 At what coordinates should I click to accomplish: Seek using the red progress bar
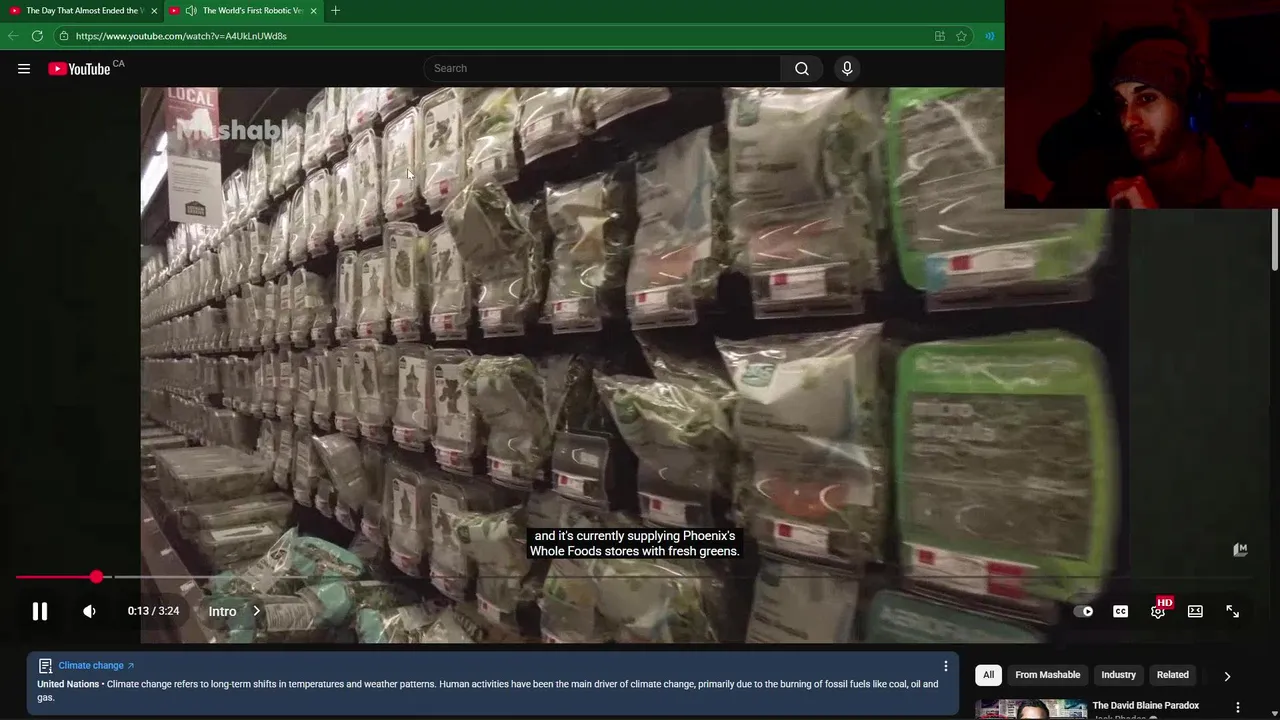pos(55,577)
